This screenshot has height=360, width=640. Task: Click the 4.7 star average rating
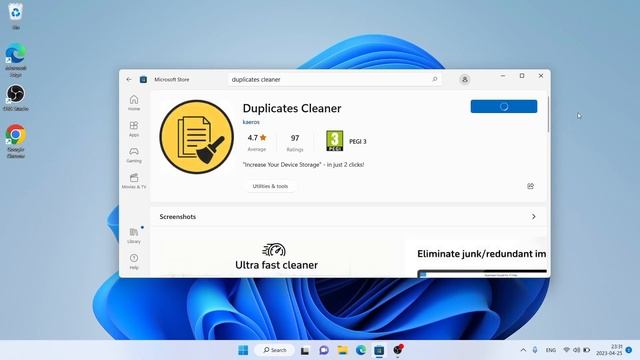pyautogui.click(x=257, y=142)
